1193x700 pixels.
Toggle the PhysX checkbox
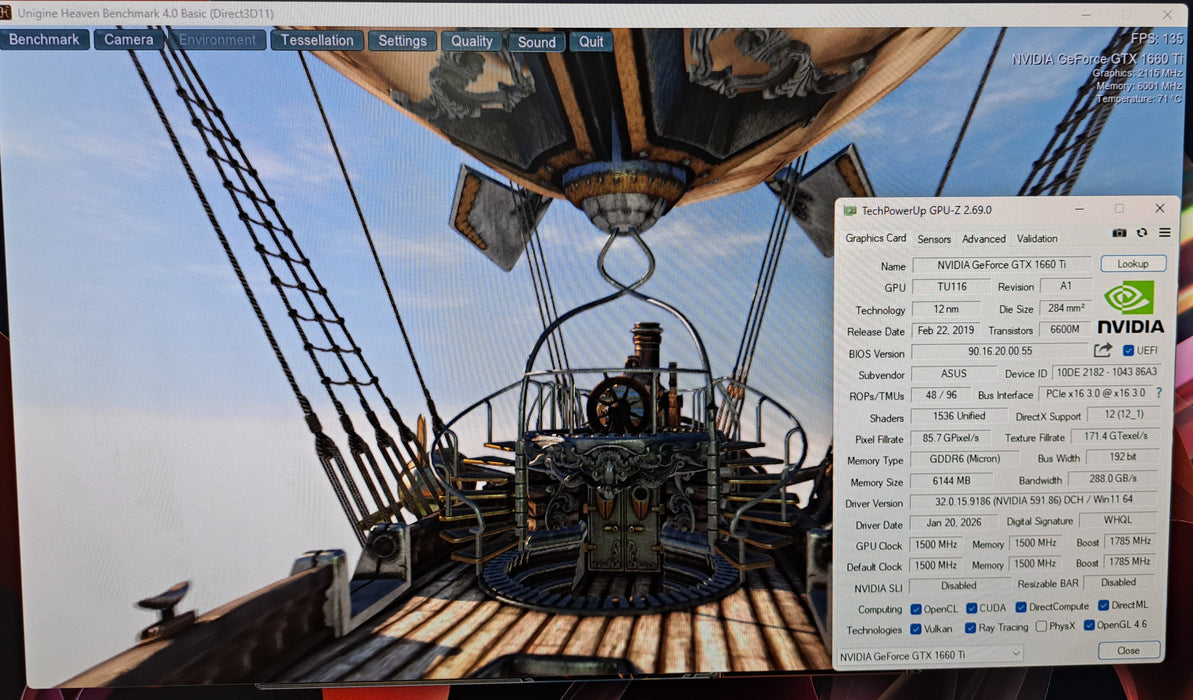click(1042, 627)
